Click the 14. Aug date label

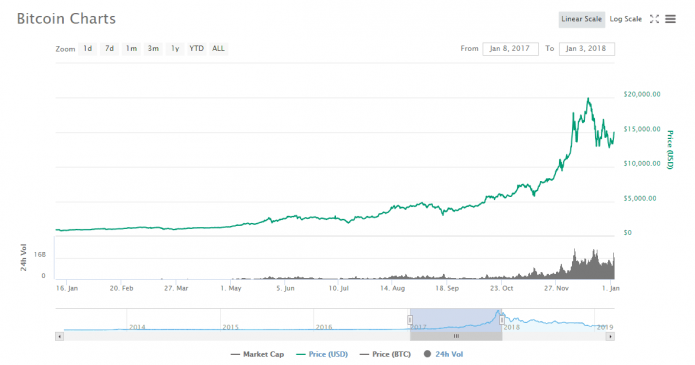(x=392, y=288)
